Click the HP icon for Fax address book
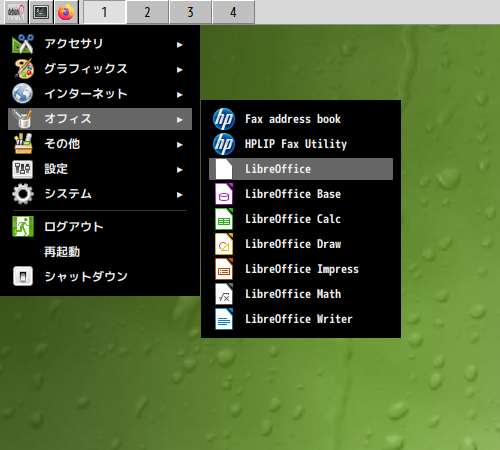500x450 pixels. [224, 119]
